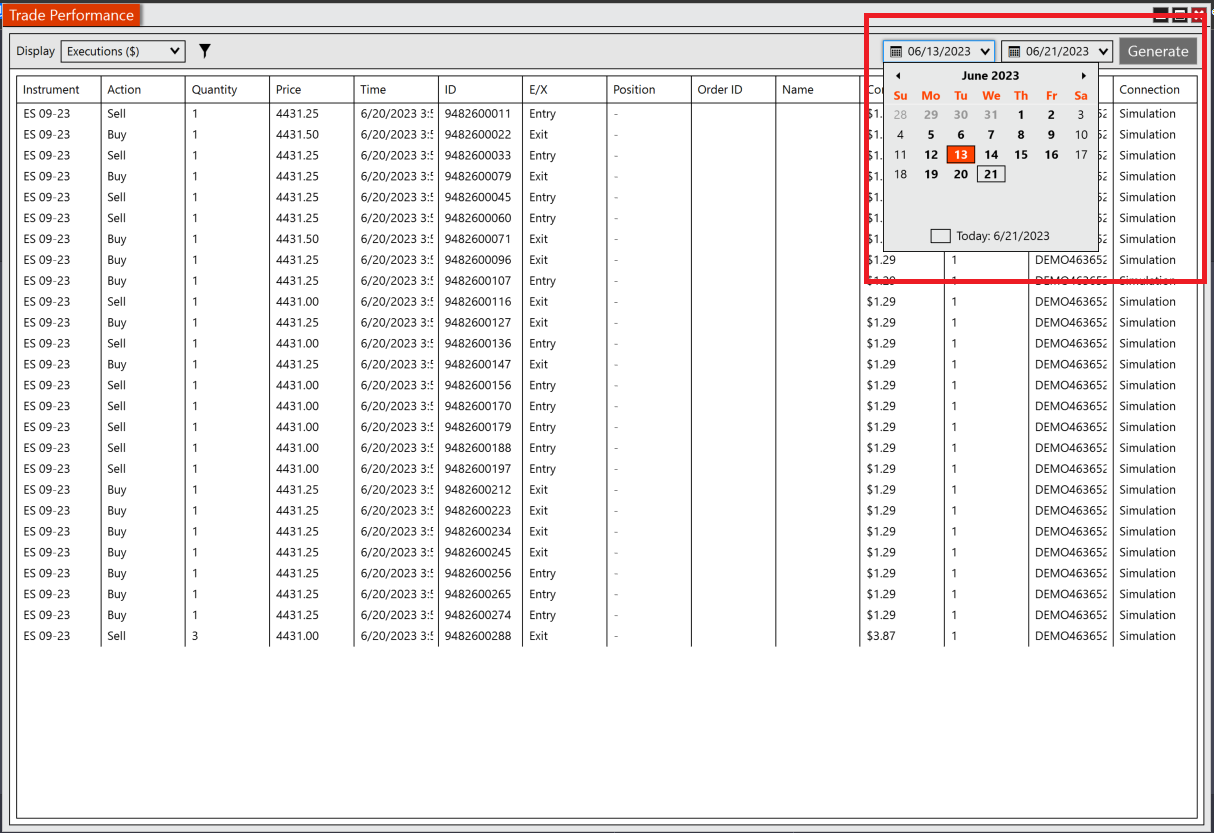Restore the Trade Performance window size

(1180, 15)
